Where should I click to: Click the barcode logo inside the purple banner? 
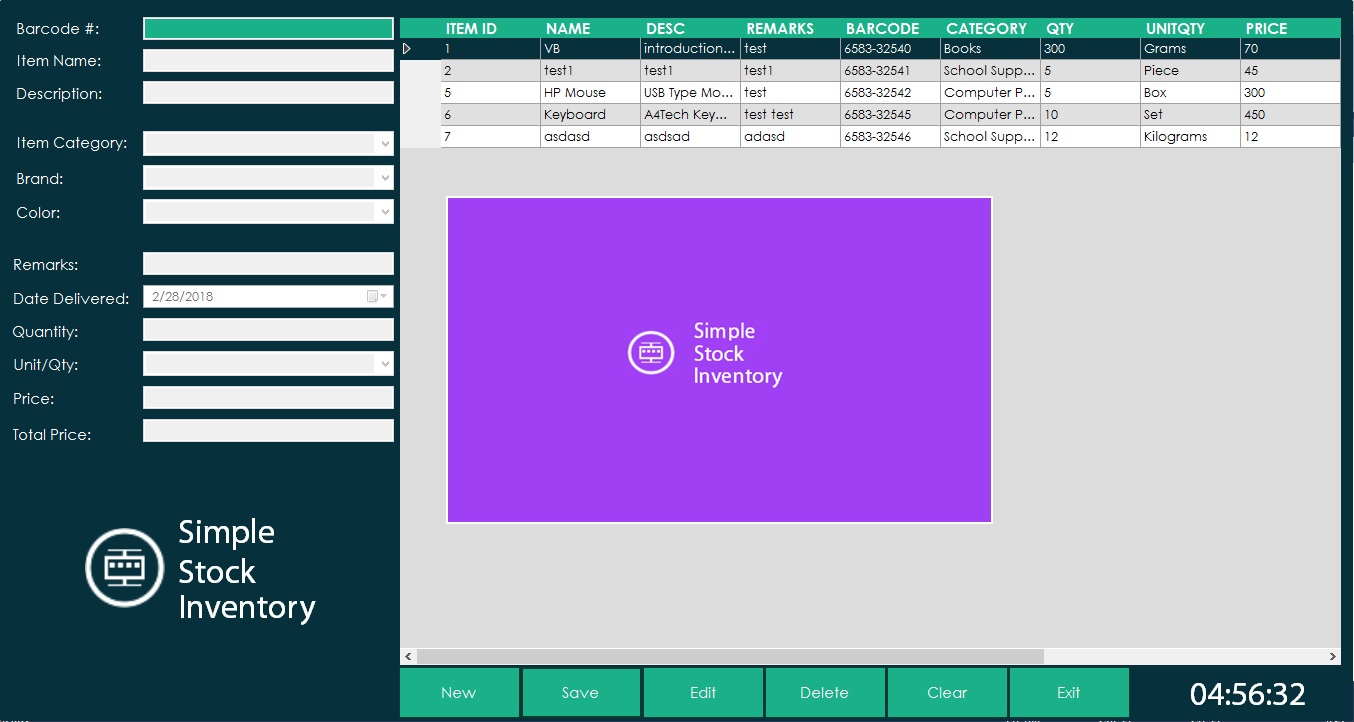(650, 353)
